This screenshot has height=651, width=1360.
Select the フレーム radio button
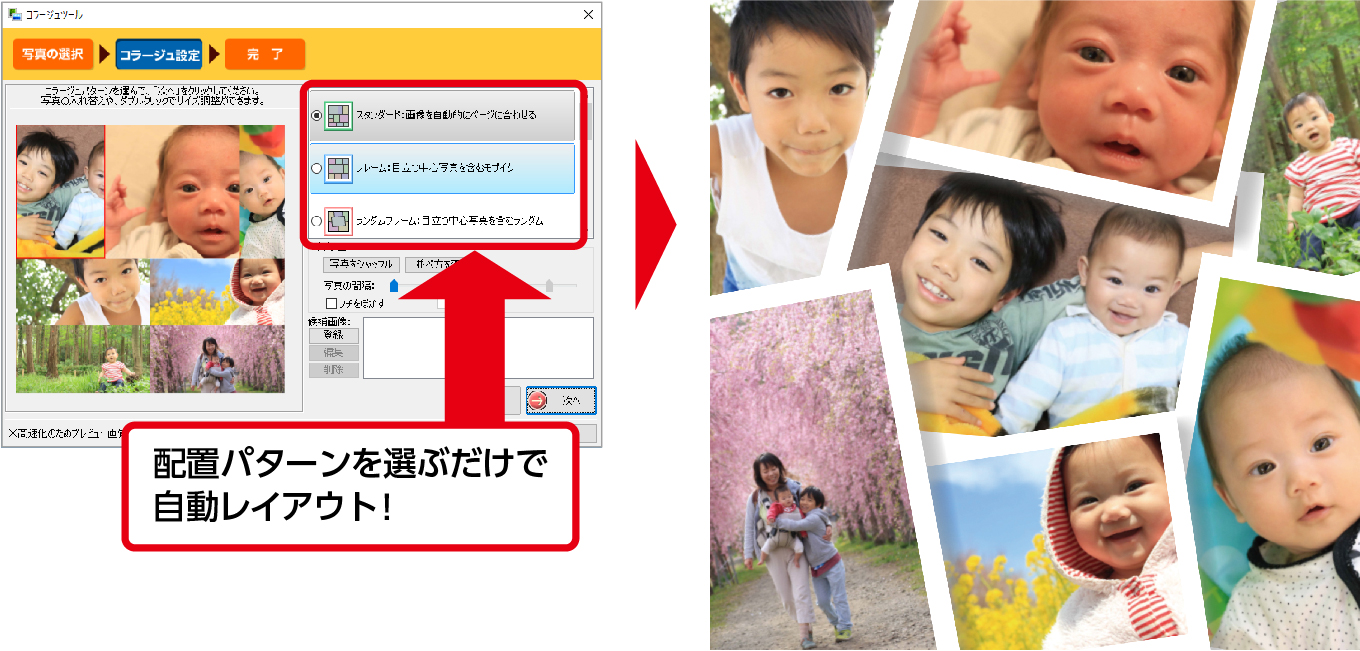pos(316,167)
